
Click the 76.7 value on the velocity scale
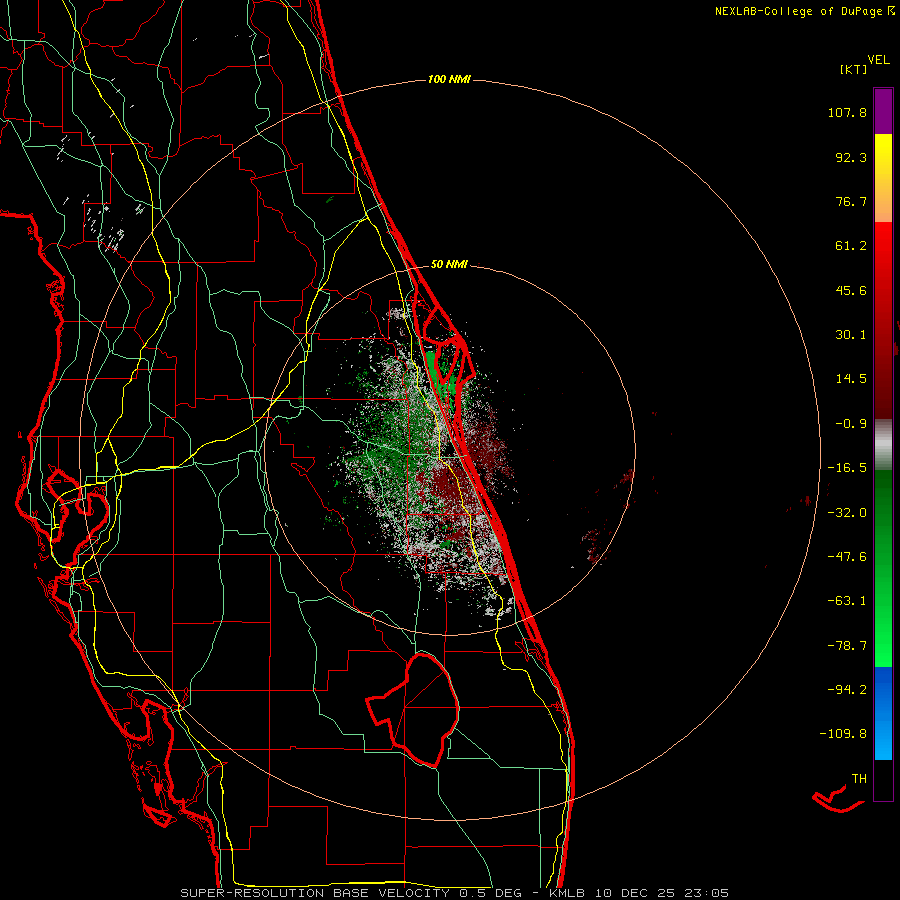click(851, 201)
